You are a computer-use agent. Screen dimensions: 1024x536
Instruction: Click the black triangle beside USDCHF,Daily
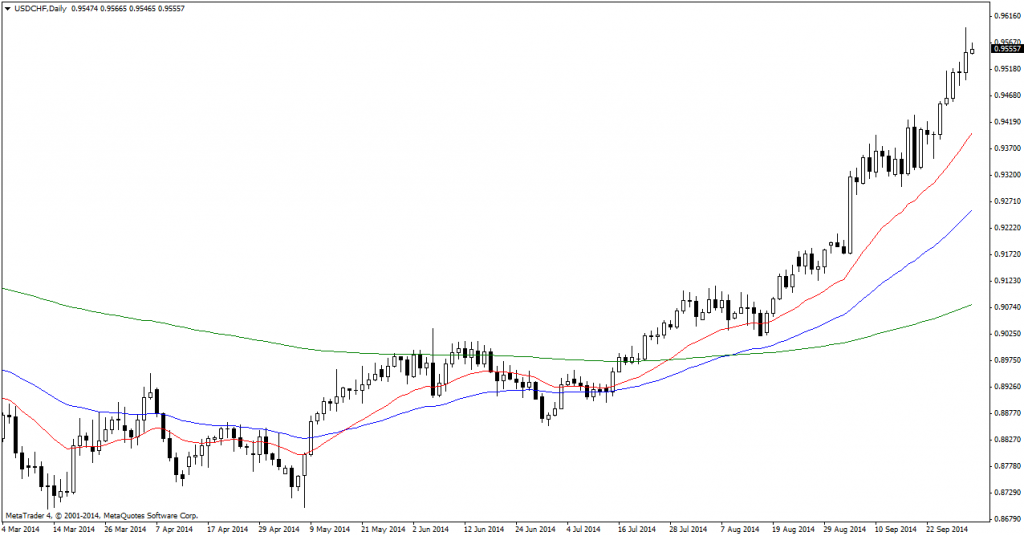coord(7,8)
